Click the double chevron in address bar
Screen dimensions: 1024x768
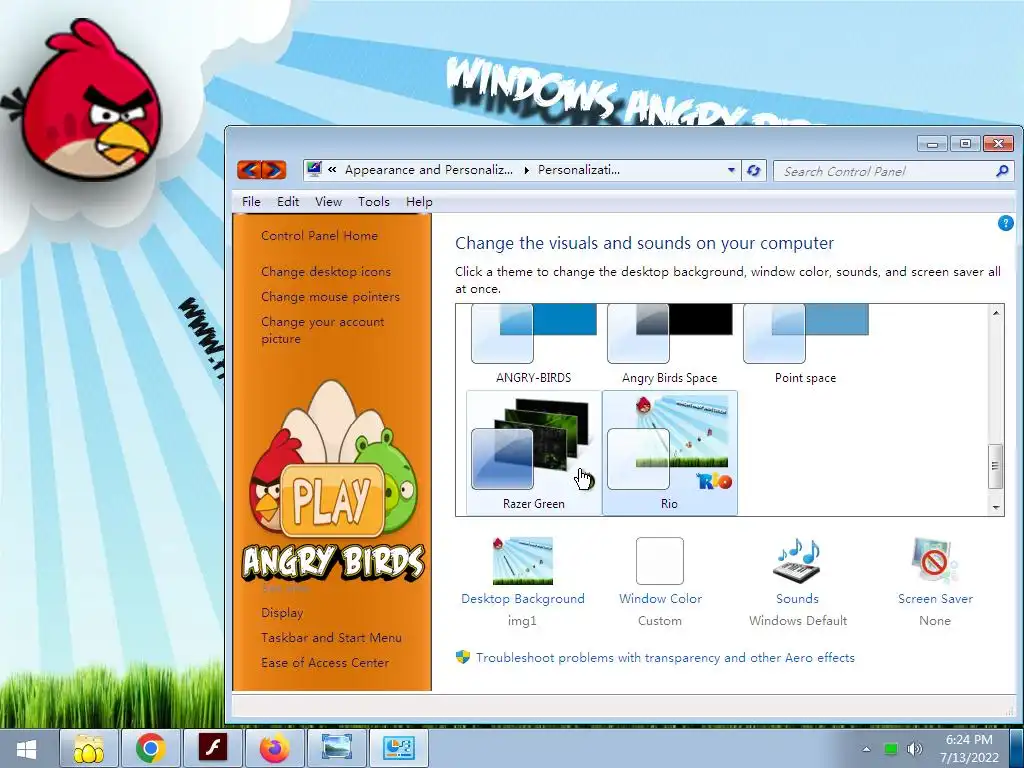click(332, 170)
